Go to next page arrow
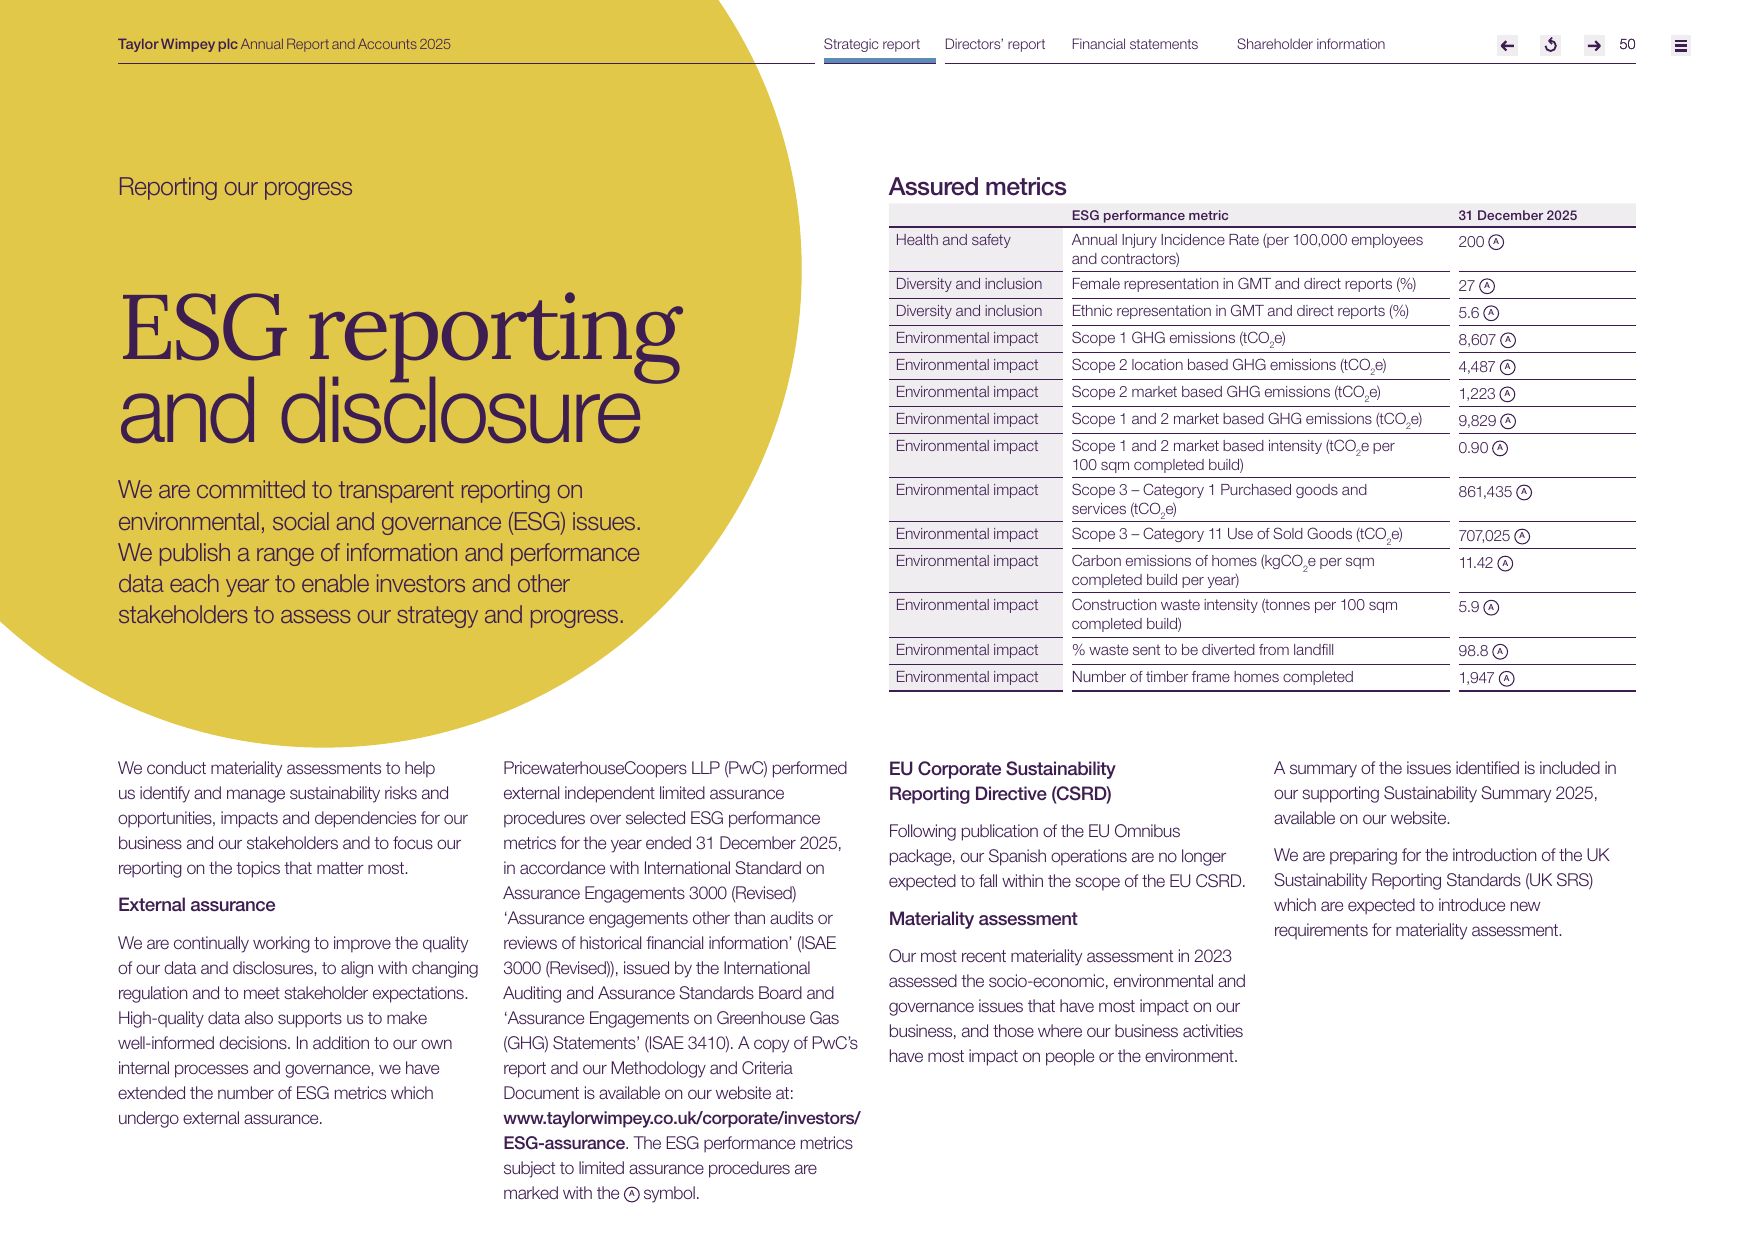The height and width of the screenshot is (1241, 1754). tap(1594, 45)
